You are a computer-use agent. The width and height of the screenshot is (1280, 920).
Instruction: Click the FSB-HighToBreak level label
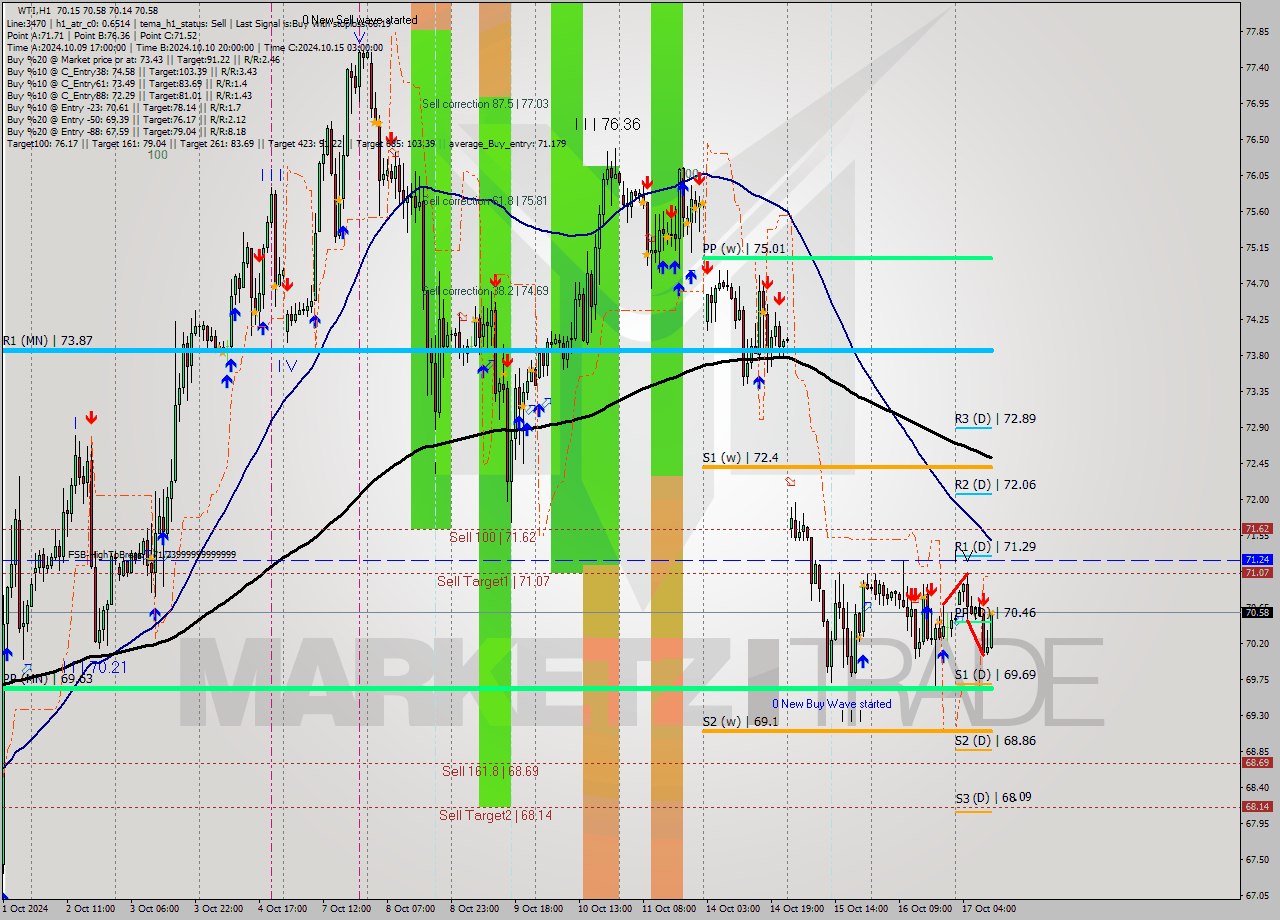pyautogui.click(x=152, y=554)
